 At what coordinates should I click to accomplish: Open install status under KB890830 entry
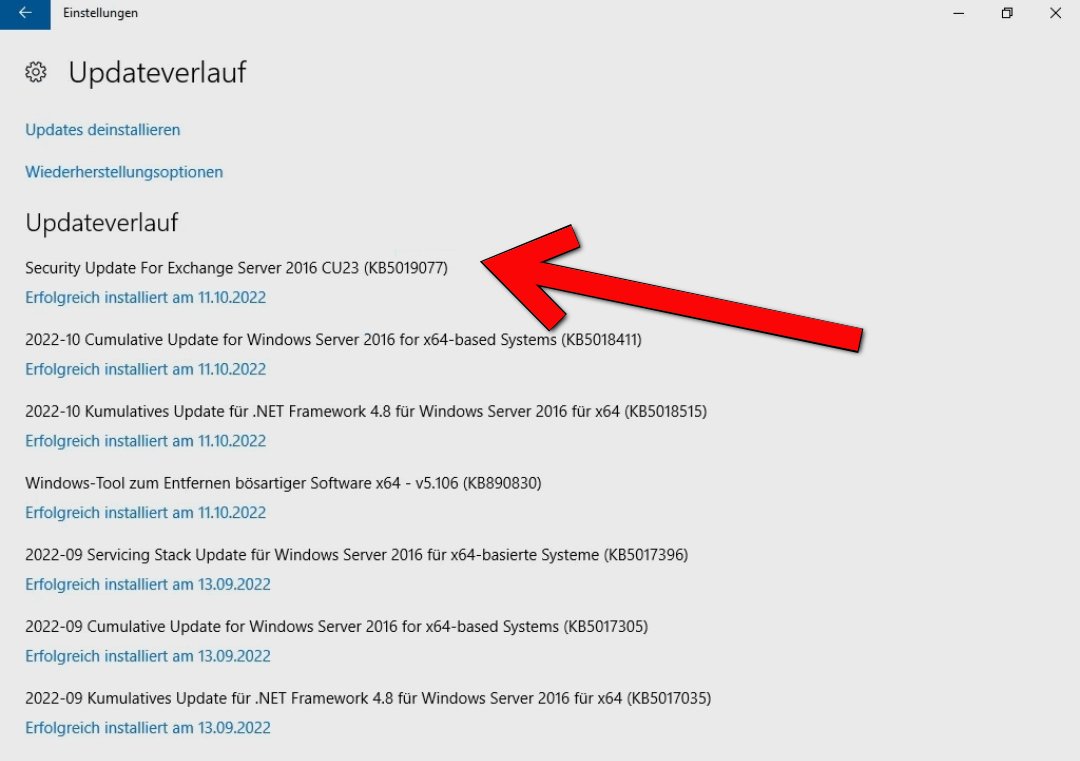(145, 512)
